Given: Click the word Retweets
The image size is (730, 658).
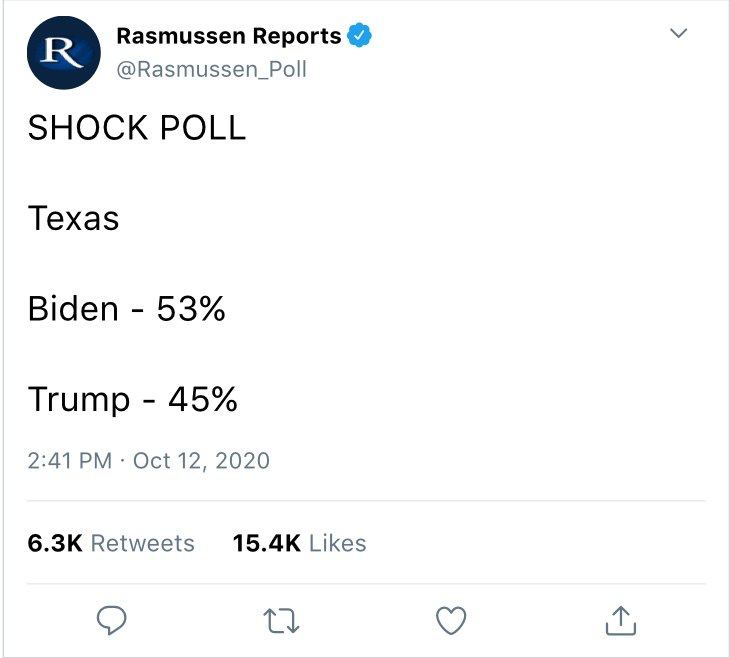Looking at the screenshot, I should click(142, 543).
